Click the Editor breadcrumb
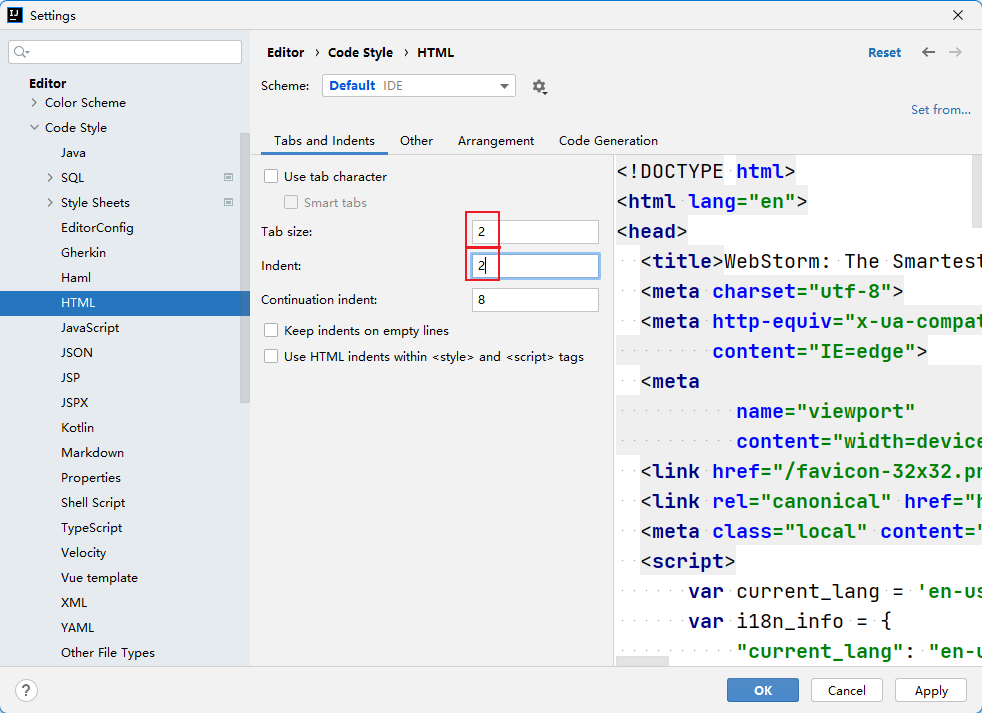This screenshot has height=713, width=982. pos(286,53)
